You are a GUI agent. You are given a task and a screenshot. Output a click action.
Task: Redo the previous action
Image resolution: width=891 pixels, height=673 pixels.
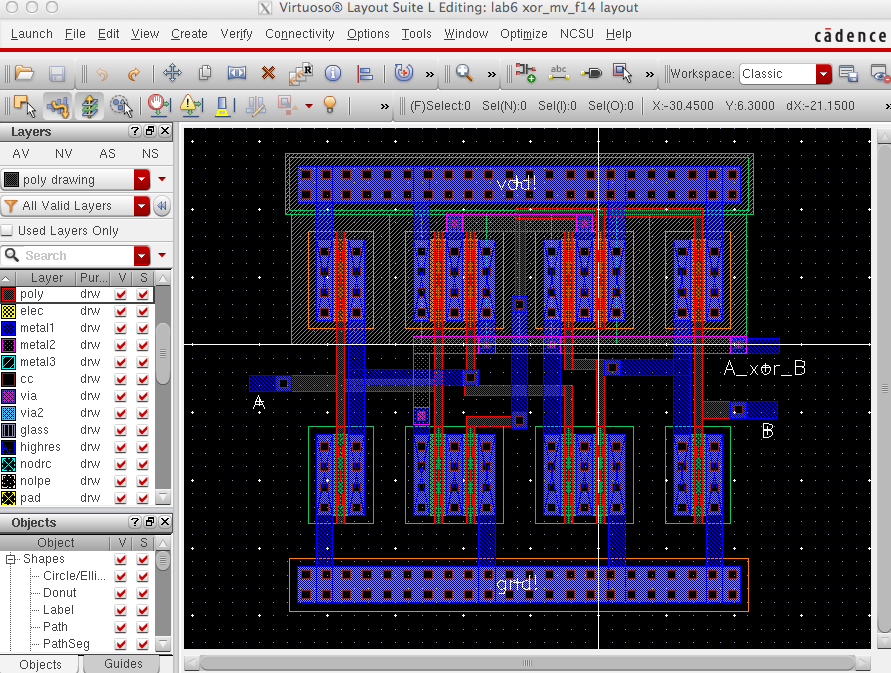point(134,73)
